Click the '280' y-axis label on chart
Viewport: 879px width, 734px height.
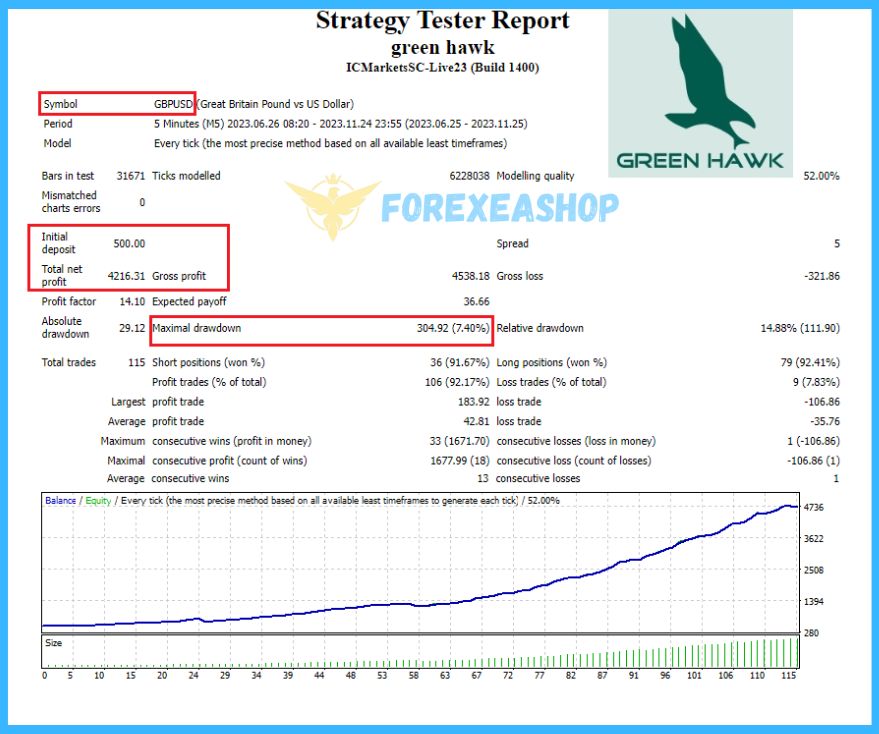pyautogui.click(x=811, y=633)
